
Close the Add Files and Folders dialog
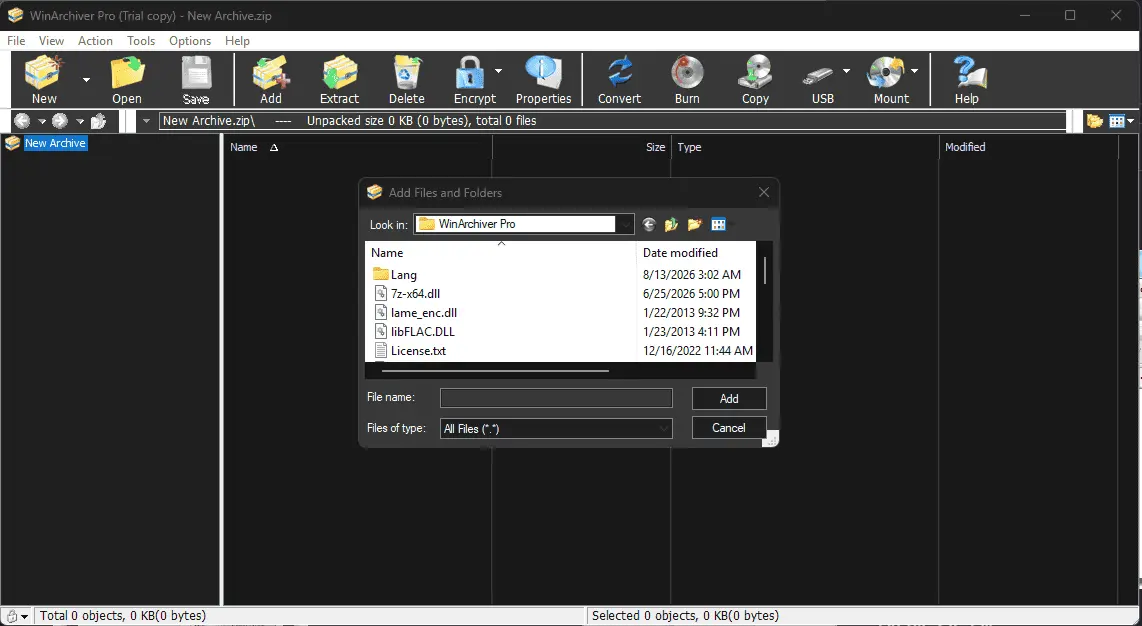click(763, 192)
